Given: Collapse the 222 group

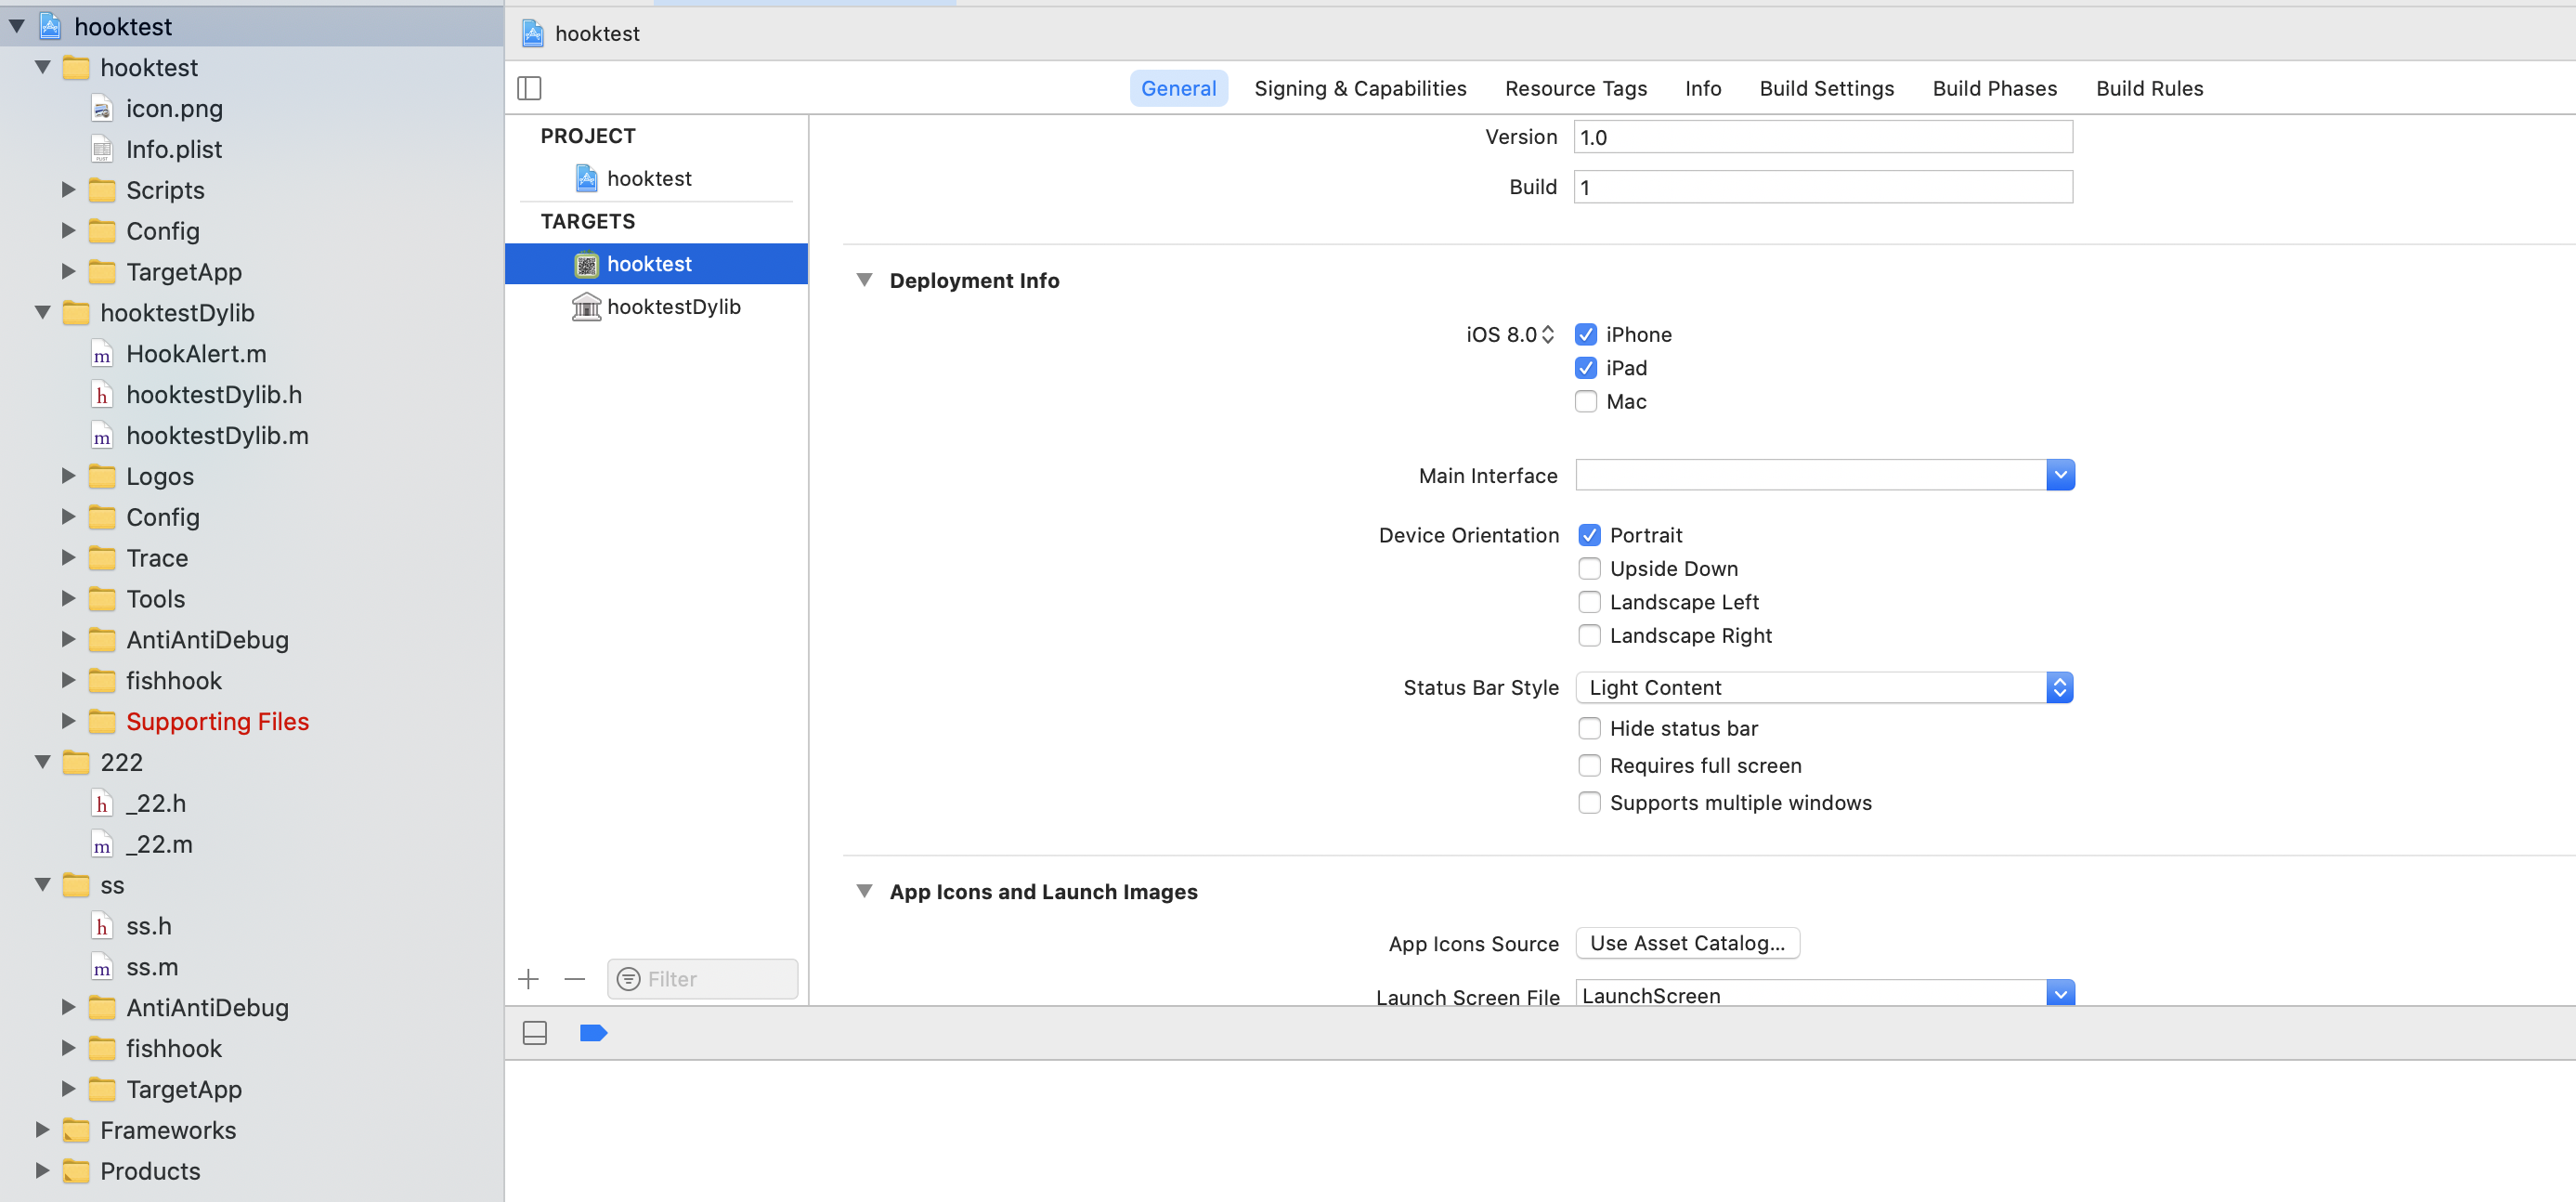Looking at the screenshot, I should (x=42, y=762).
